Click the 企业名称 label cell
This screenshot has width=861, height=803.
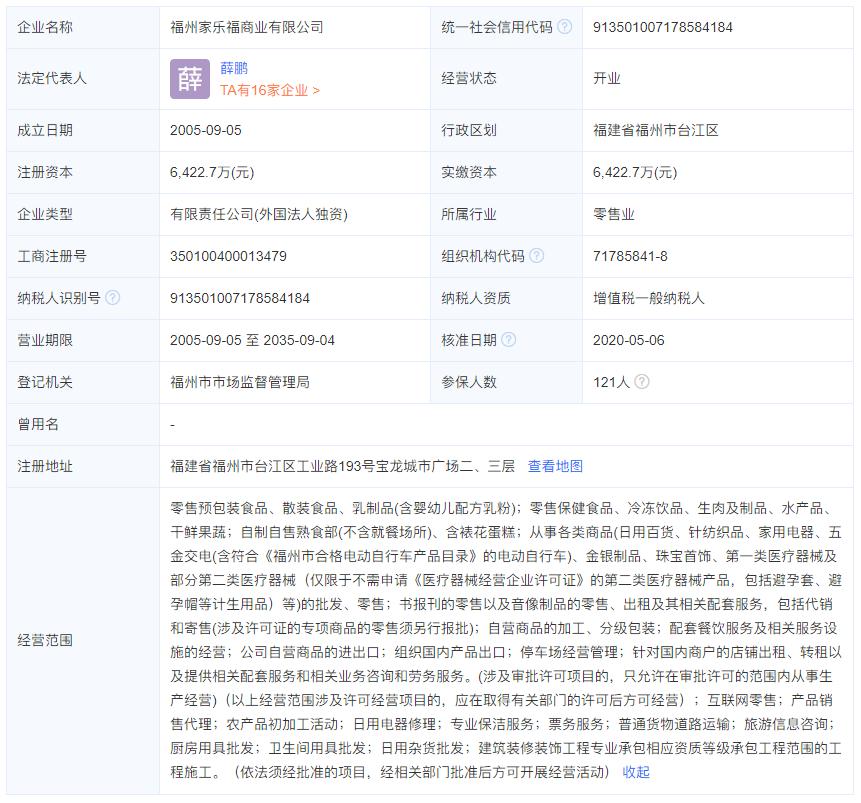[x=83, y=27]
